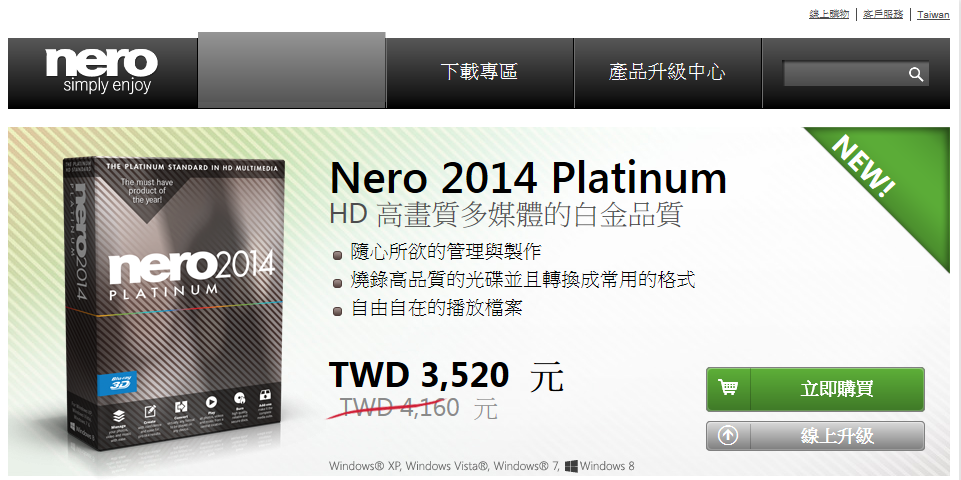The image size is (961, 480).
Task: Click the circular up-arrow upgrade icon
Action: 728,436
